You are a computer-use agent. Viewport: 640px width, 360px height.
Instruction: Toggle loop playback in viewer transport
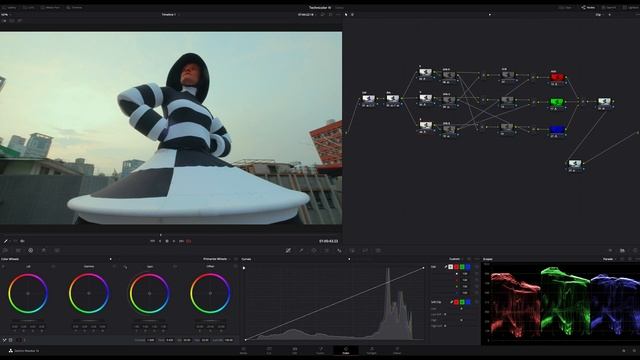(x=189, y=241)
